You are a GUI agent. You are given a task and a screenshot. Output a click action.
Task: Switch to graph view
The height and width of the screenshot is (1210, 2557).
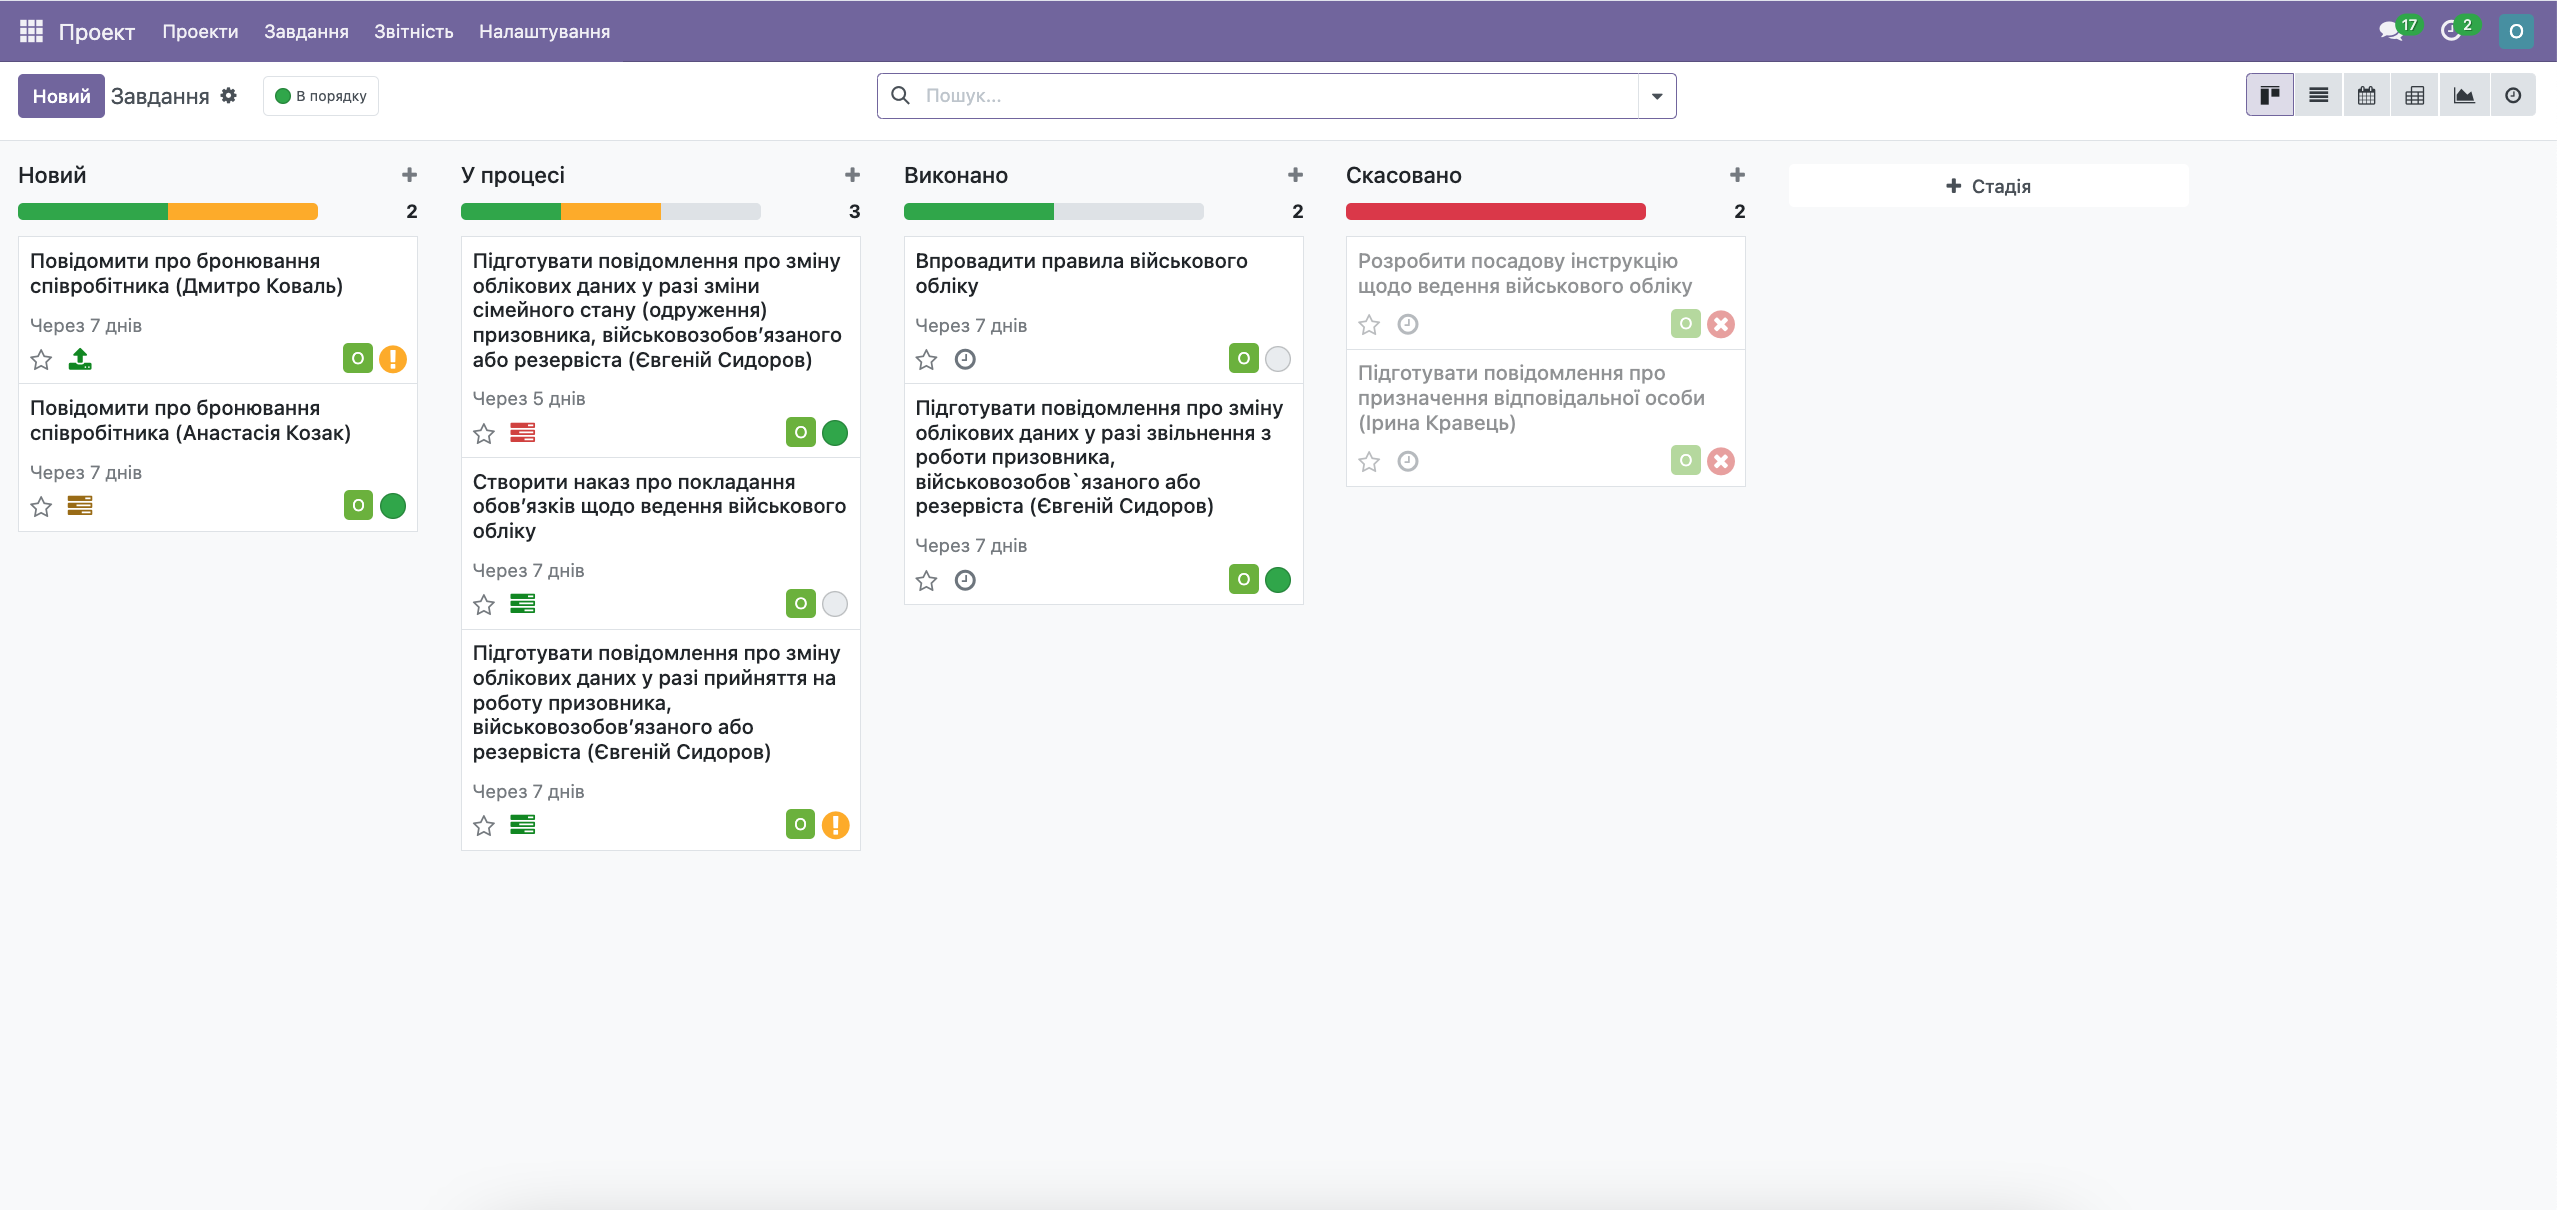(x=2463, y=95)
